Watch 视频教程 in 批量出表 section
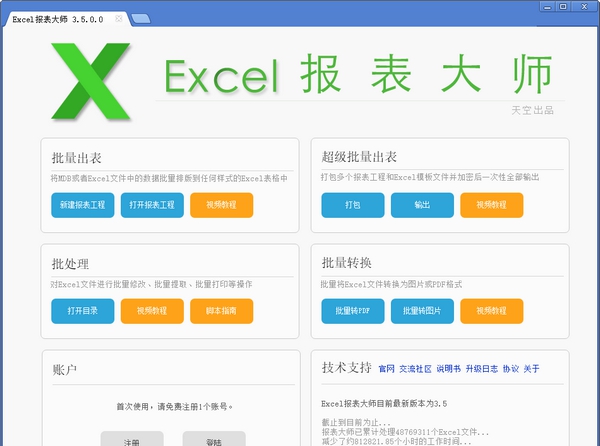 pyautogui.click(x=222, y=205)
